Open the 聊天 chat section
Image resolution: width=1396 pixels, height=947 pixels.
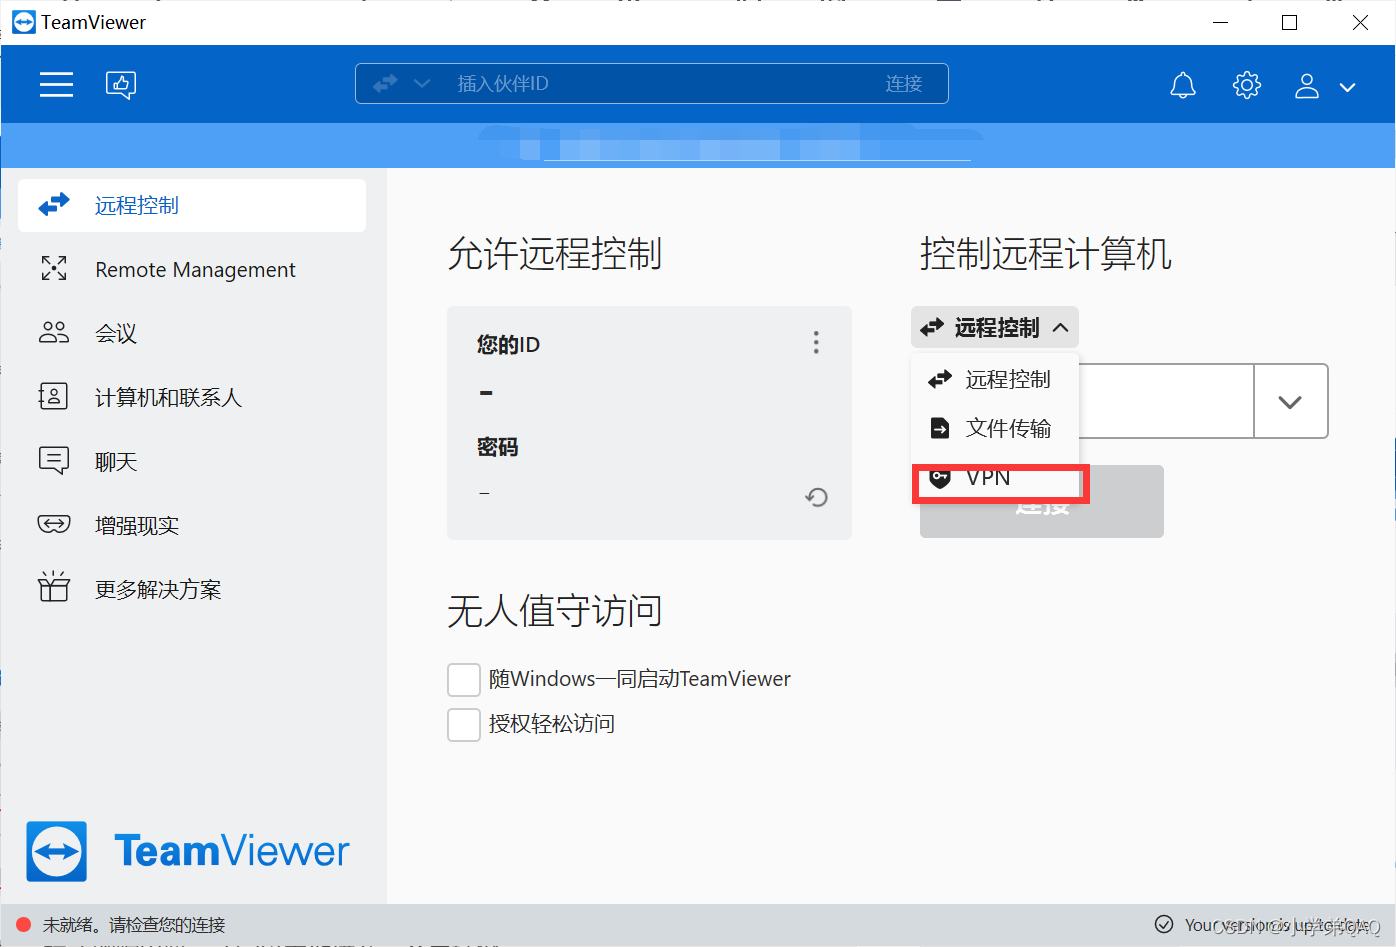pos(192,461)
